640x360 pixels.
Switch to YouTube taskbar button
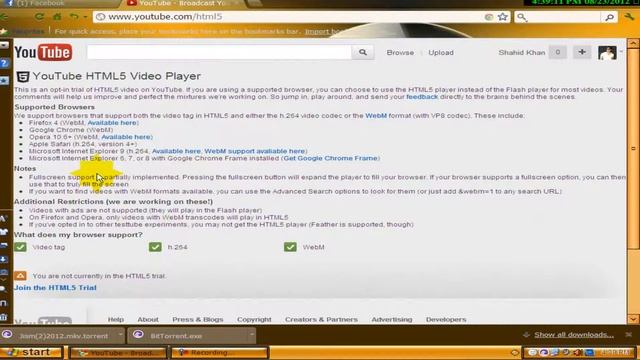coord(118,353)
